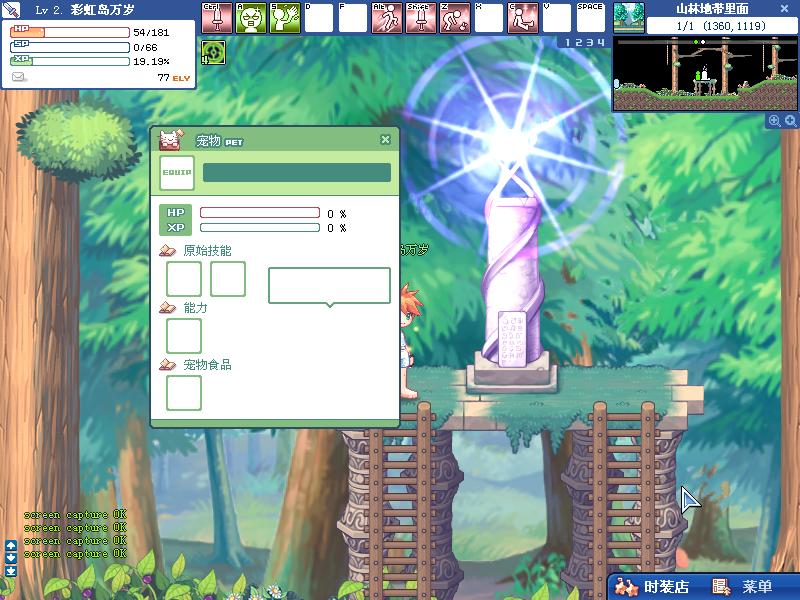Select the empty F hotkey slot
The height and width of the screenshot is (600, 800).
click(353, 18)
